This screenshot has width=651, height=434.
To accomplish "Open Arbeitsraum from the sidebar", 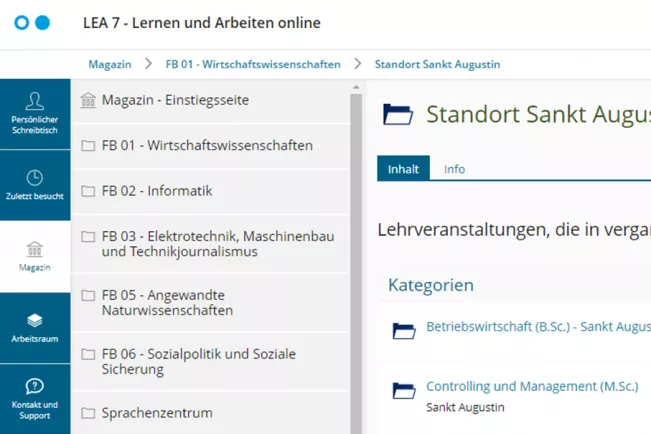I will [35, 327].
